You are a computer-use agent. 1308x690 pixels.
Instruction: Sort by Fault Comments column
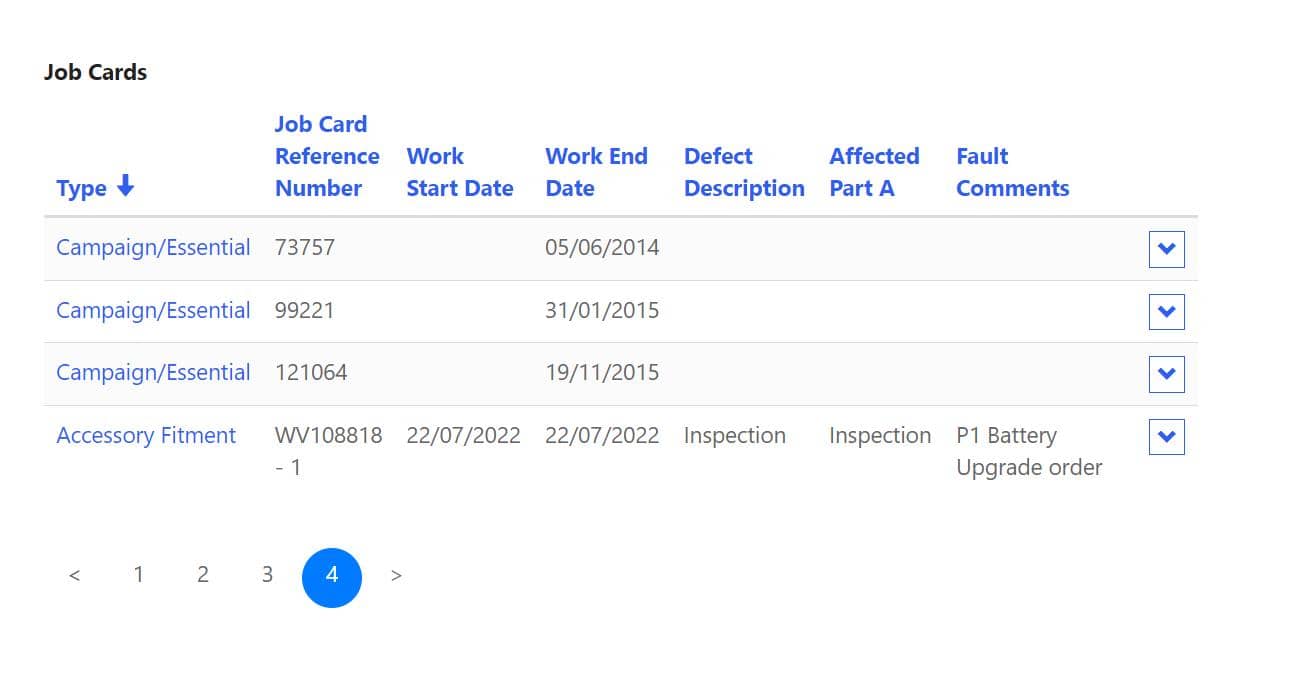tap(1012, 172)
